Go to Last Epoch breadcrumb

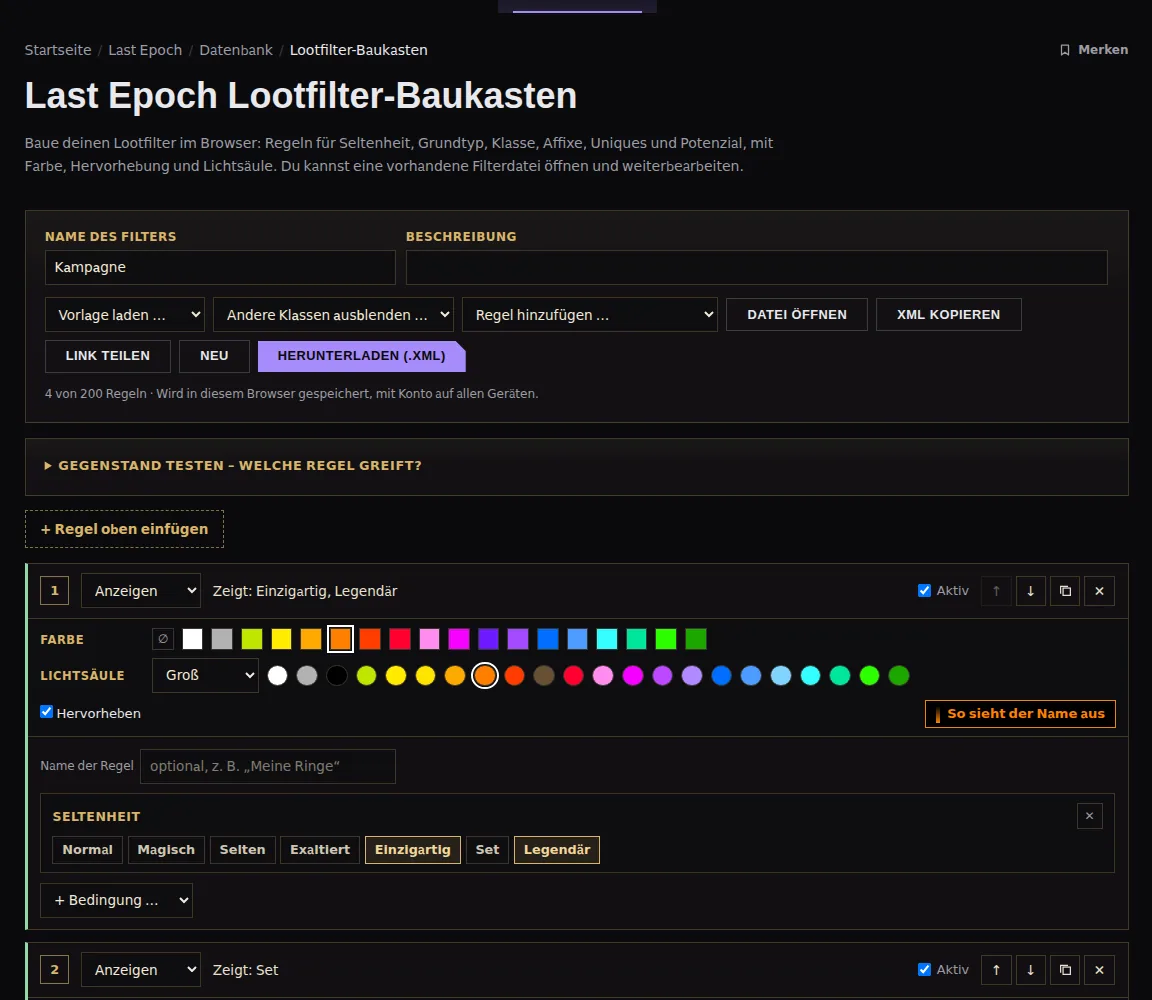[145, 50]
